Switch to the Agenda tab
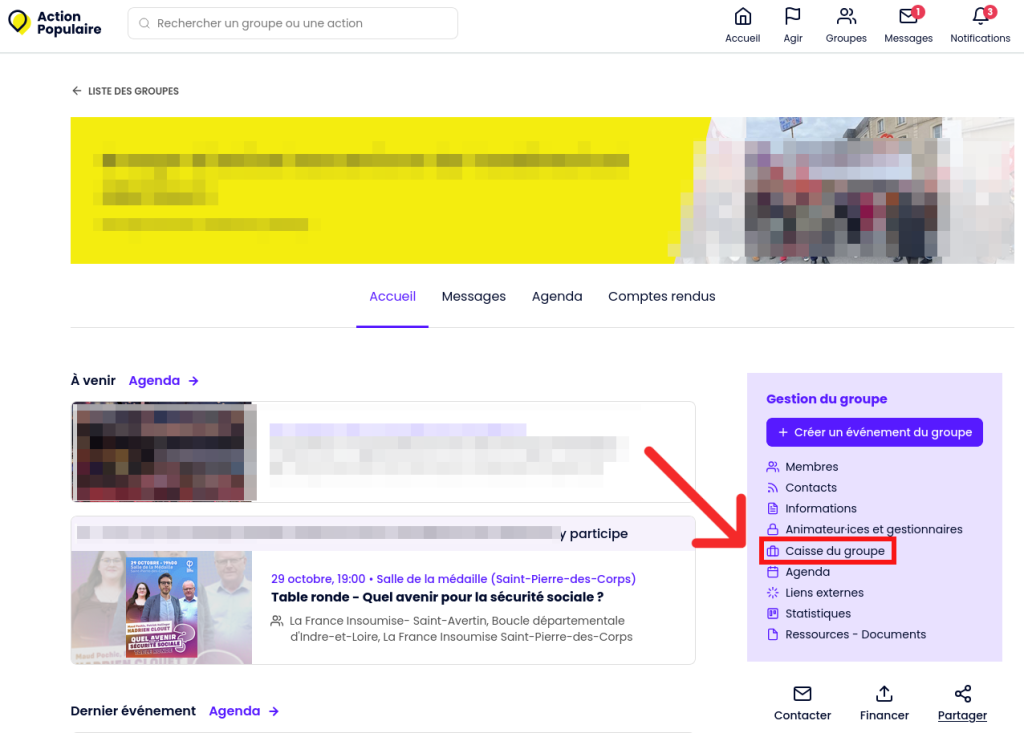 pos(557,297)
